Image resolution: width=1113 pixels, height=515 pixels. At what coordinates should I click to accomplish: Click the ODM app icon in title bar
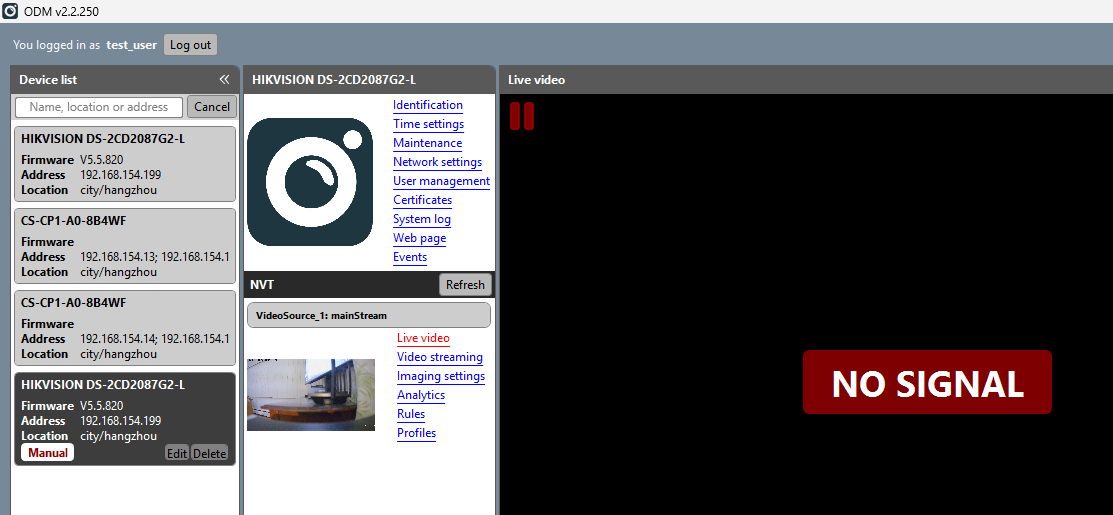click(10, 11)
